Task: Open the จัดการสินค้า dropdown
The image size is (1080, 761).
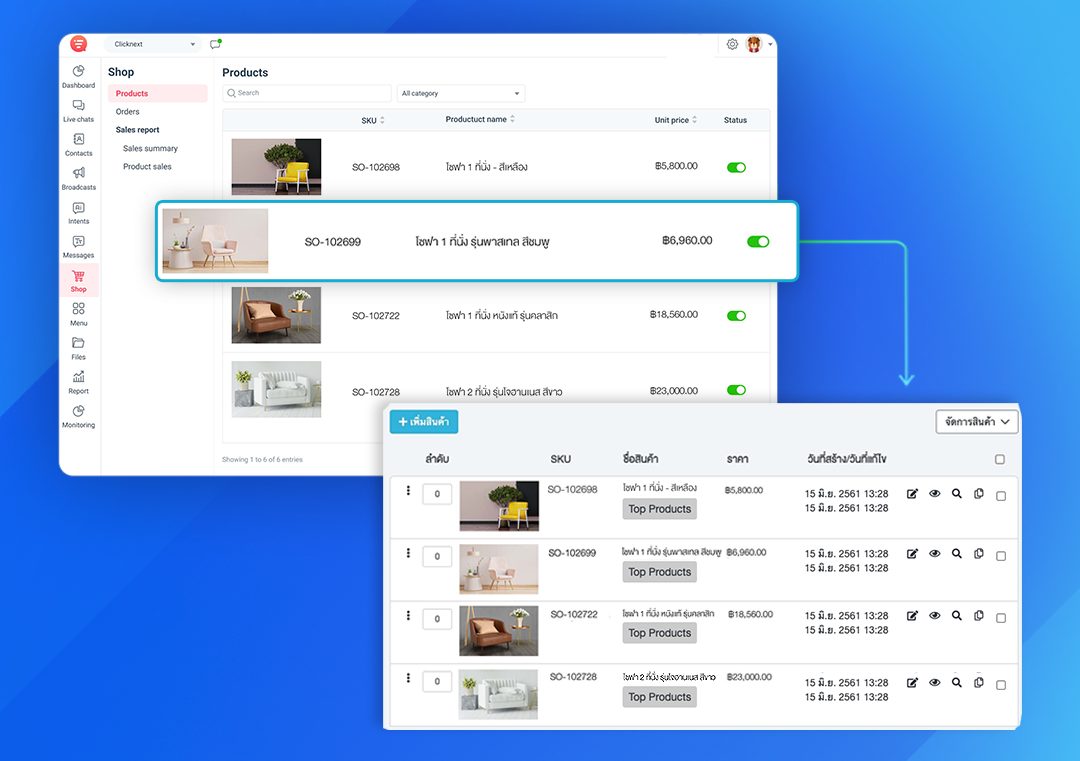Action: (x=977, y=422)
